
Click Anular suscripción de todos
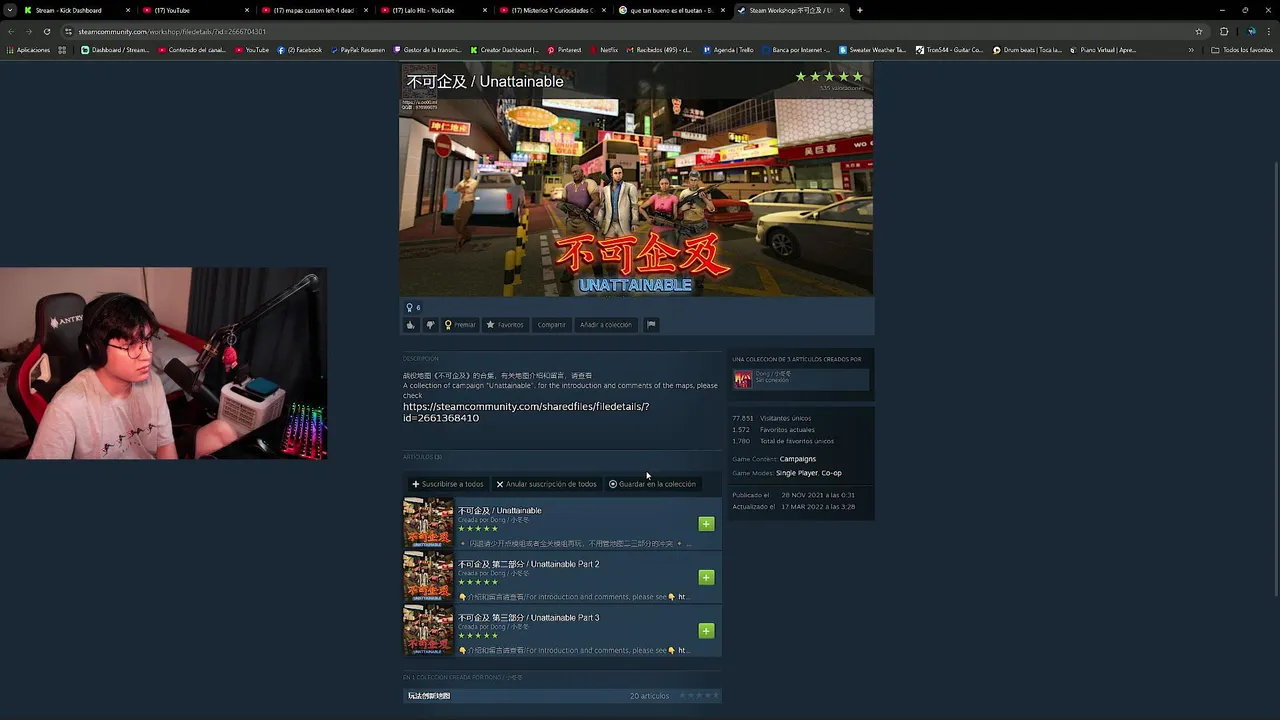546,484
